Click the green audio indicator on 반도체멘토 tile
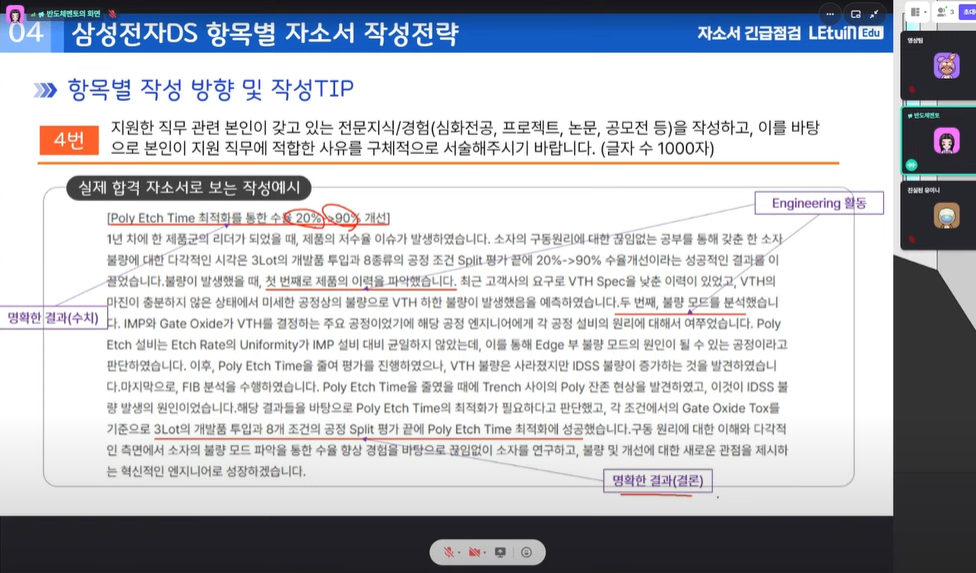 pyautogui.click(x=911, y=165)
